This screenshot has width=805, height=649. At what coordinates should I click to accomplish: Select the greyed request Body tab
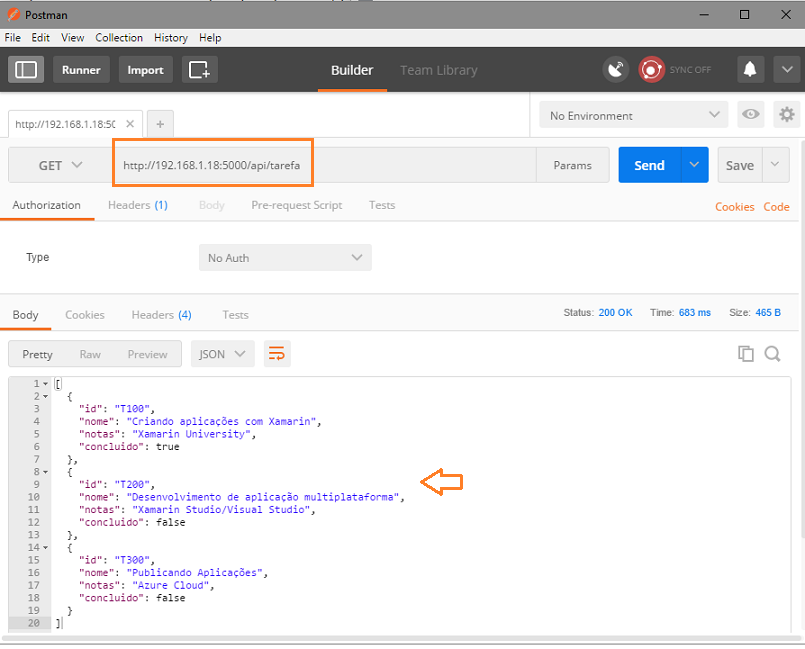click(212, 205)
